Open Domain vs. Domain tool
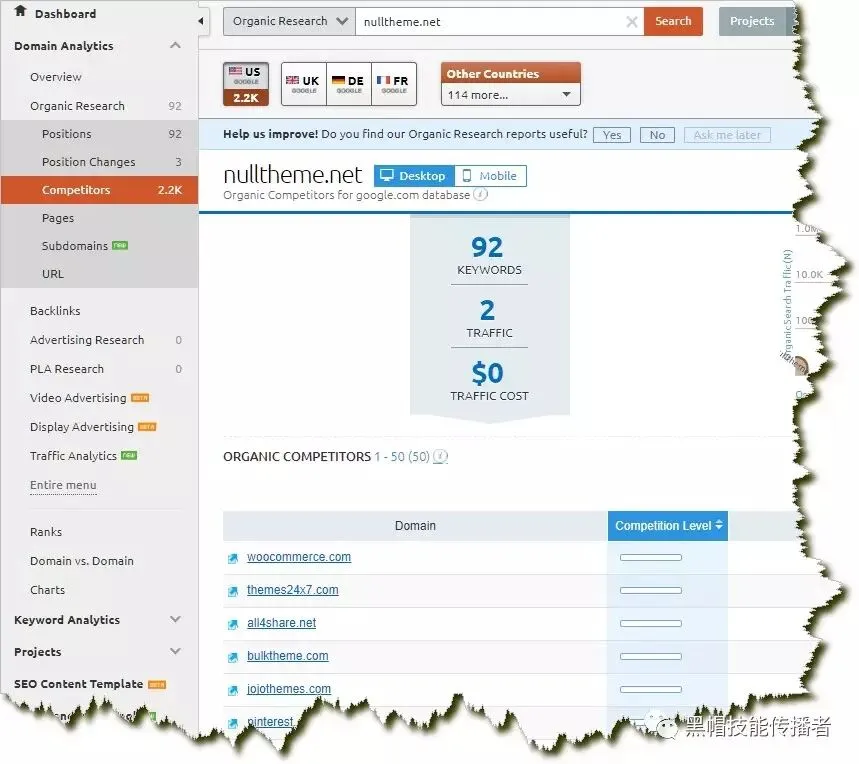859x764 pixels. point(82,561)
